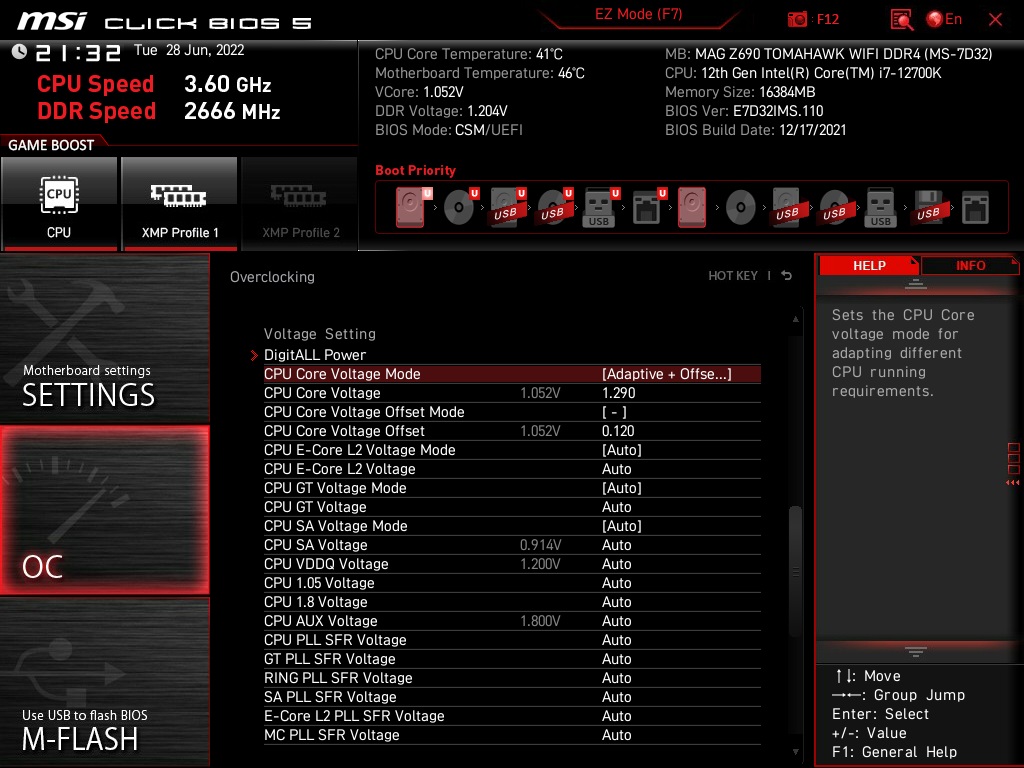
Task: Select the SA PLL SFR Voltage row
Action: tap(512, 696)
